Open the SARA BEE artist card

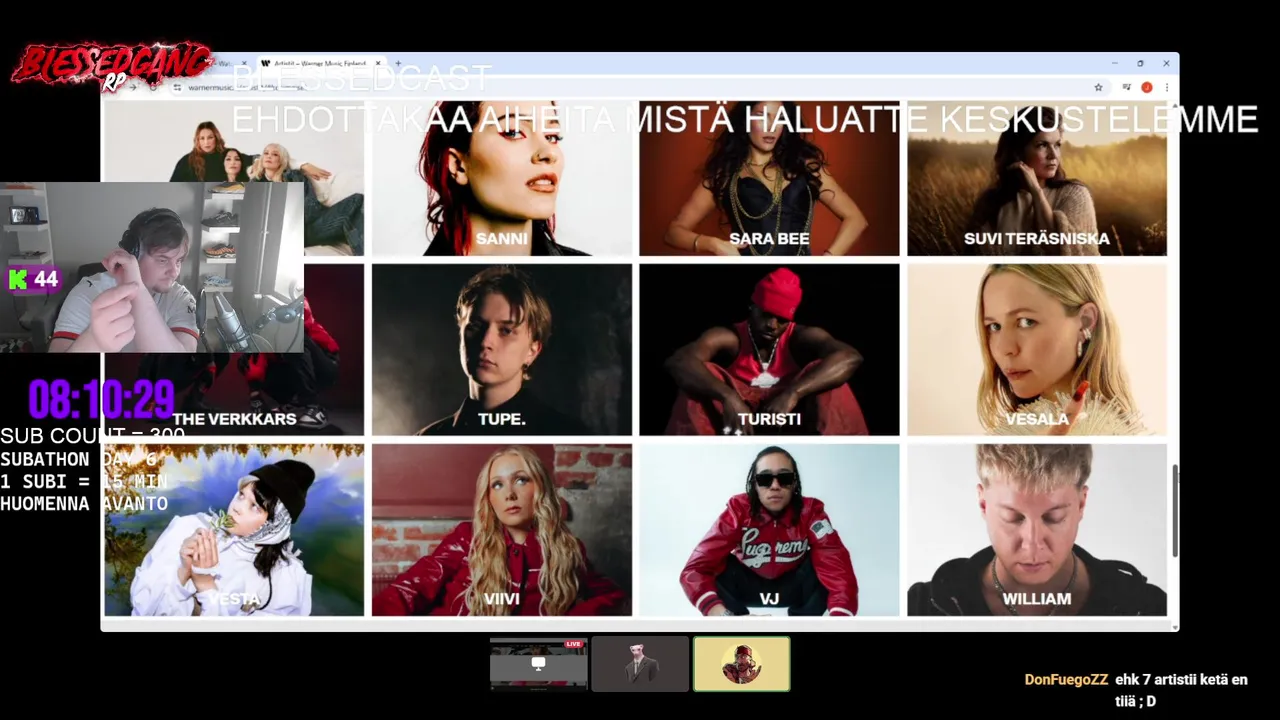coord(769,178)
